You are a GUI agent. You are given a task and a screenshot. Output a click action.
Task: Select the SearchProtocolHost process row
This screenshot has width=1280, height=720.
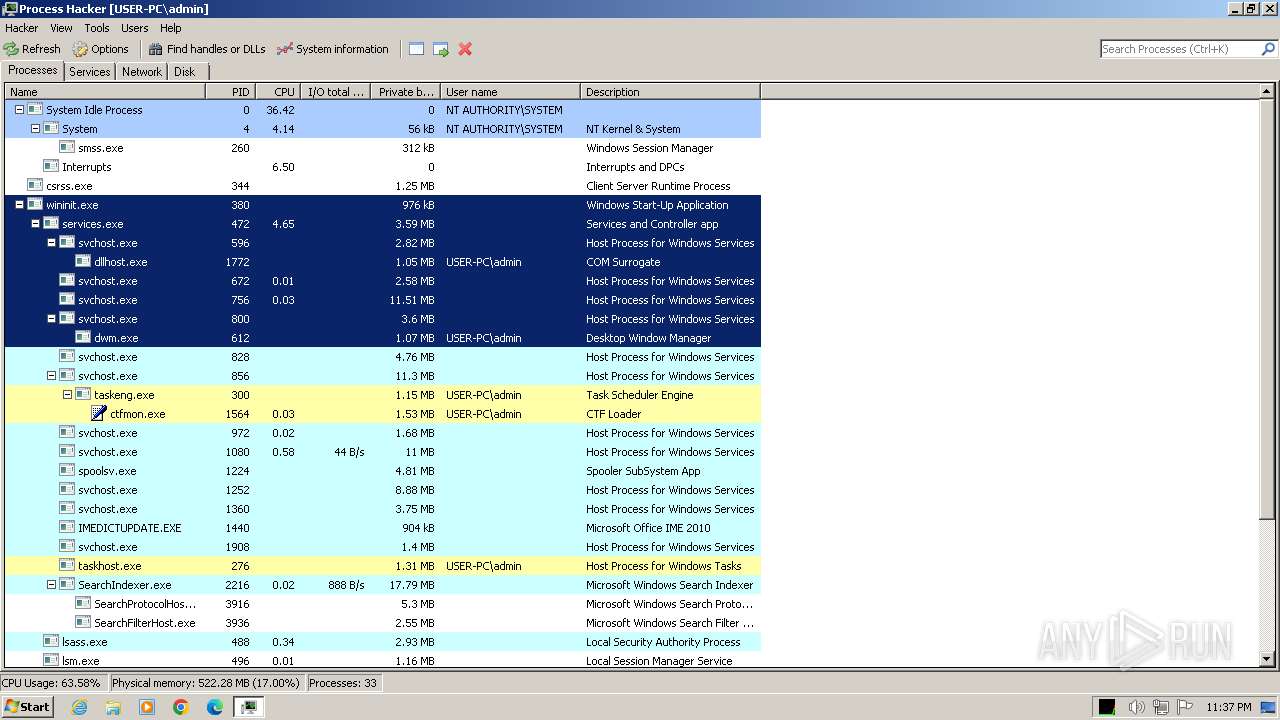(x=383, y=604)
